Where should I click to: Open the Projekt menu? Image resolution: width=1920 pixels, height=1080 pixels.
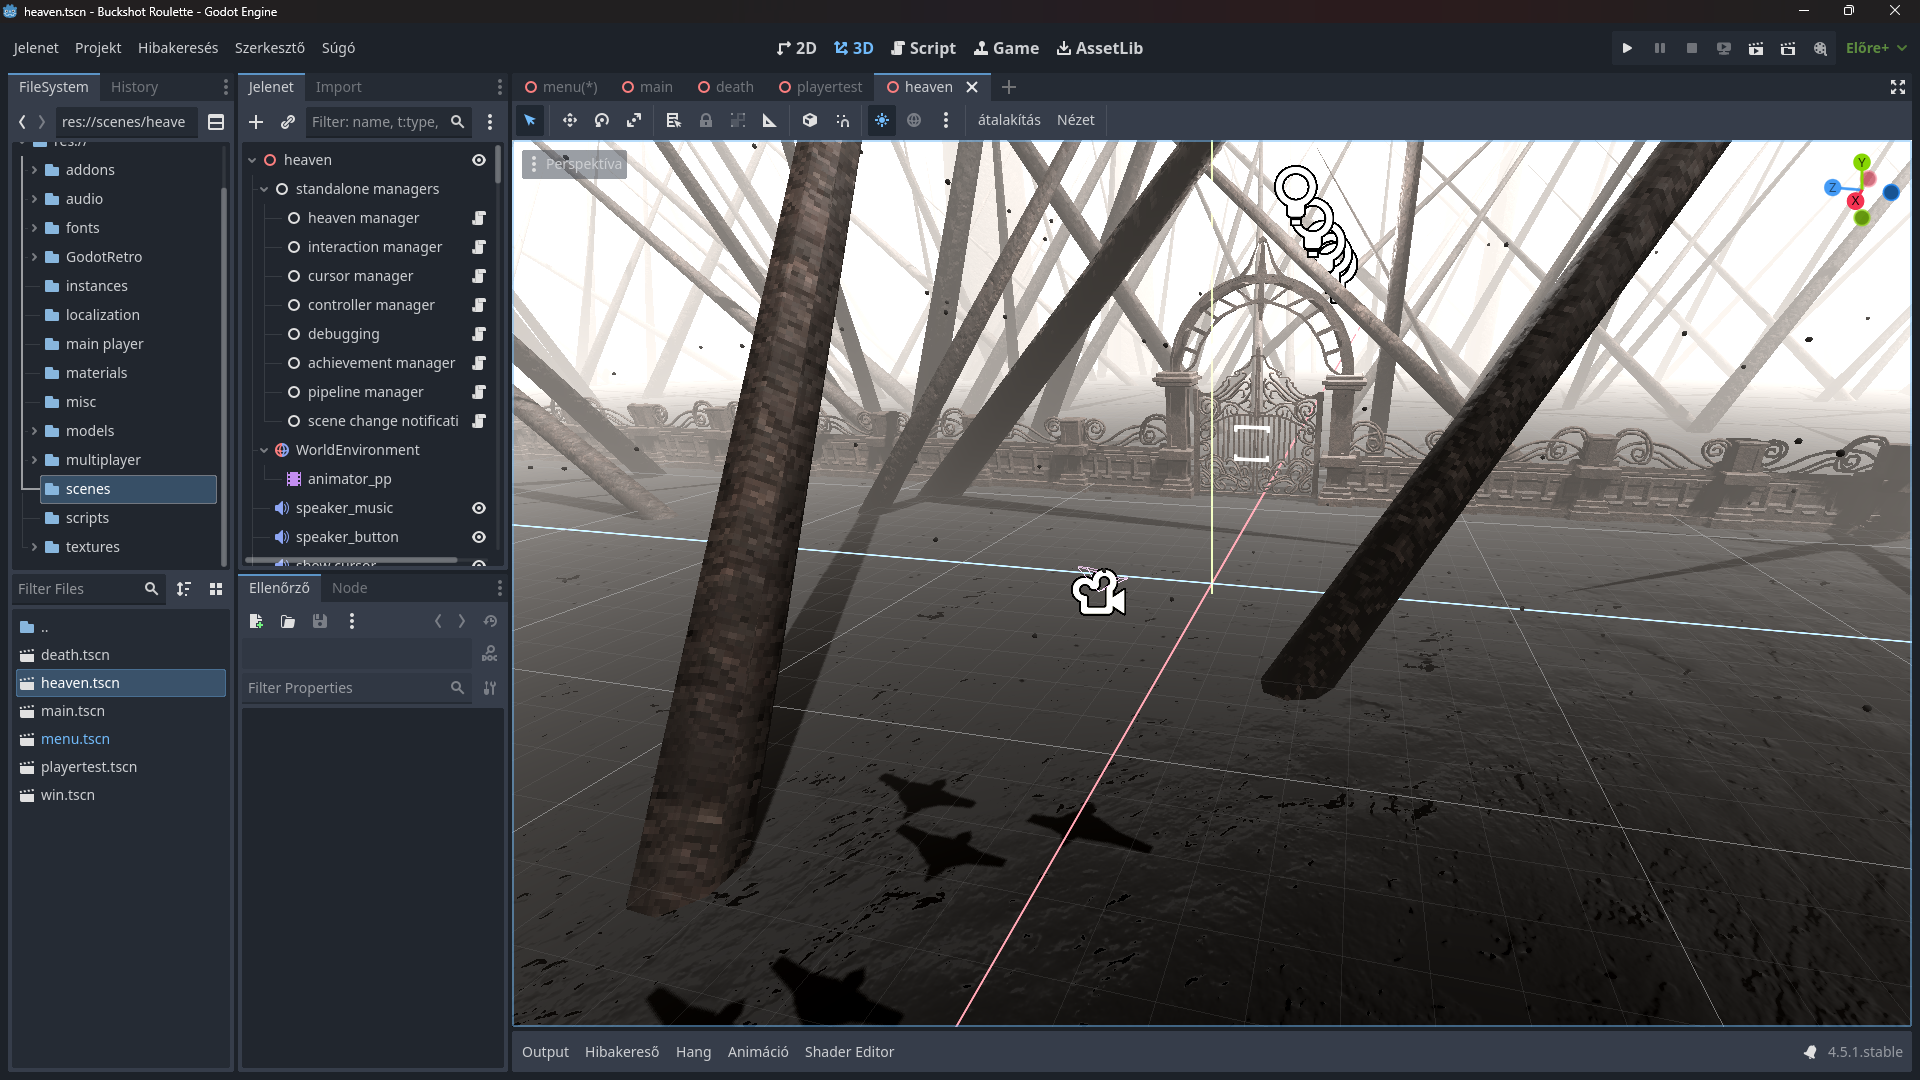[x=98, y=48]
